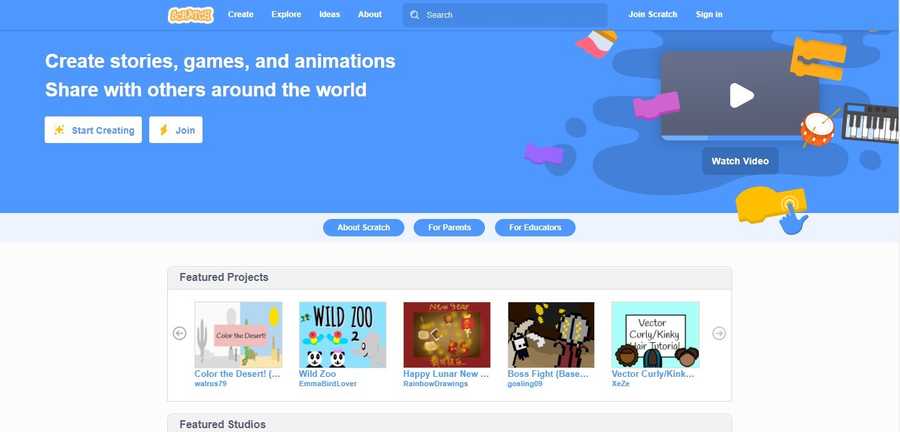Screen dimensions: 900x432
Task: Open the Boss Fight project title link
Action: [x=548, y=374]
